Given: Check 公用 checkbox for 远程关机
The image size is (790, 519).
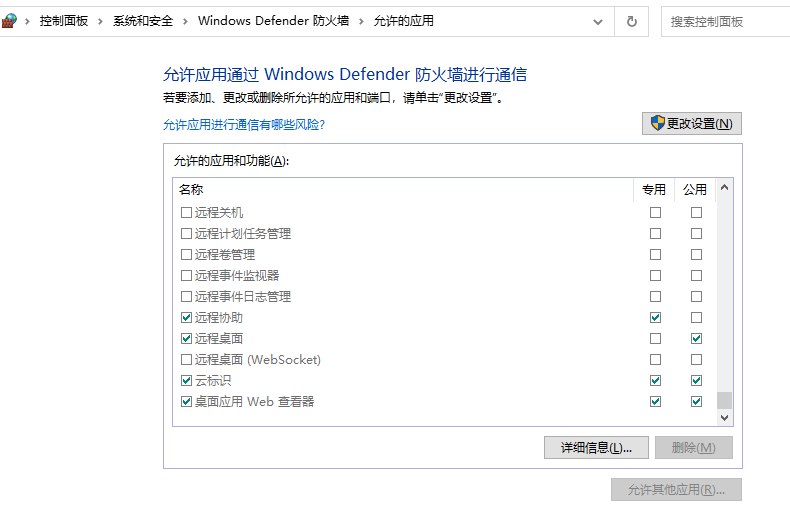Looking at the screenshot, I should point(696,213).
